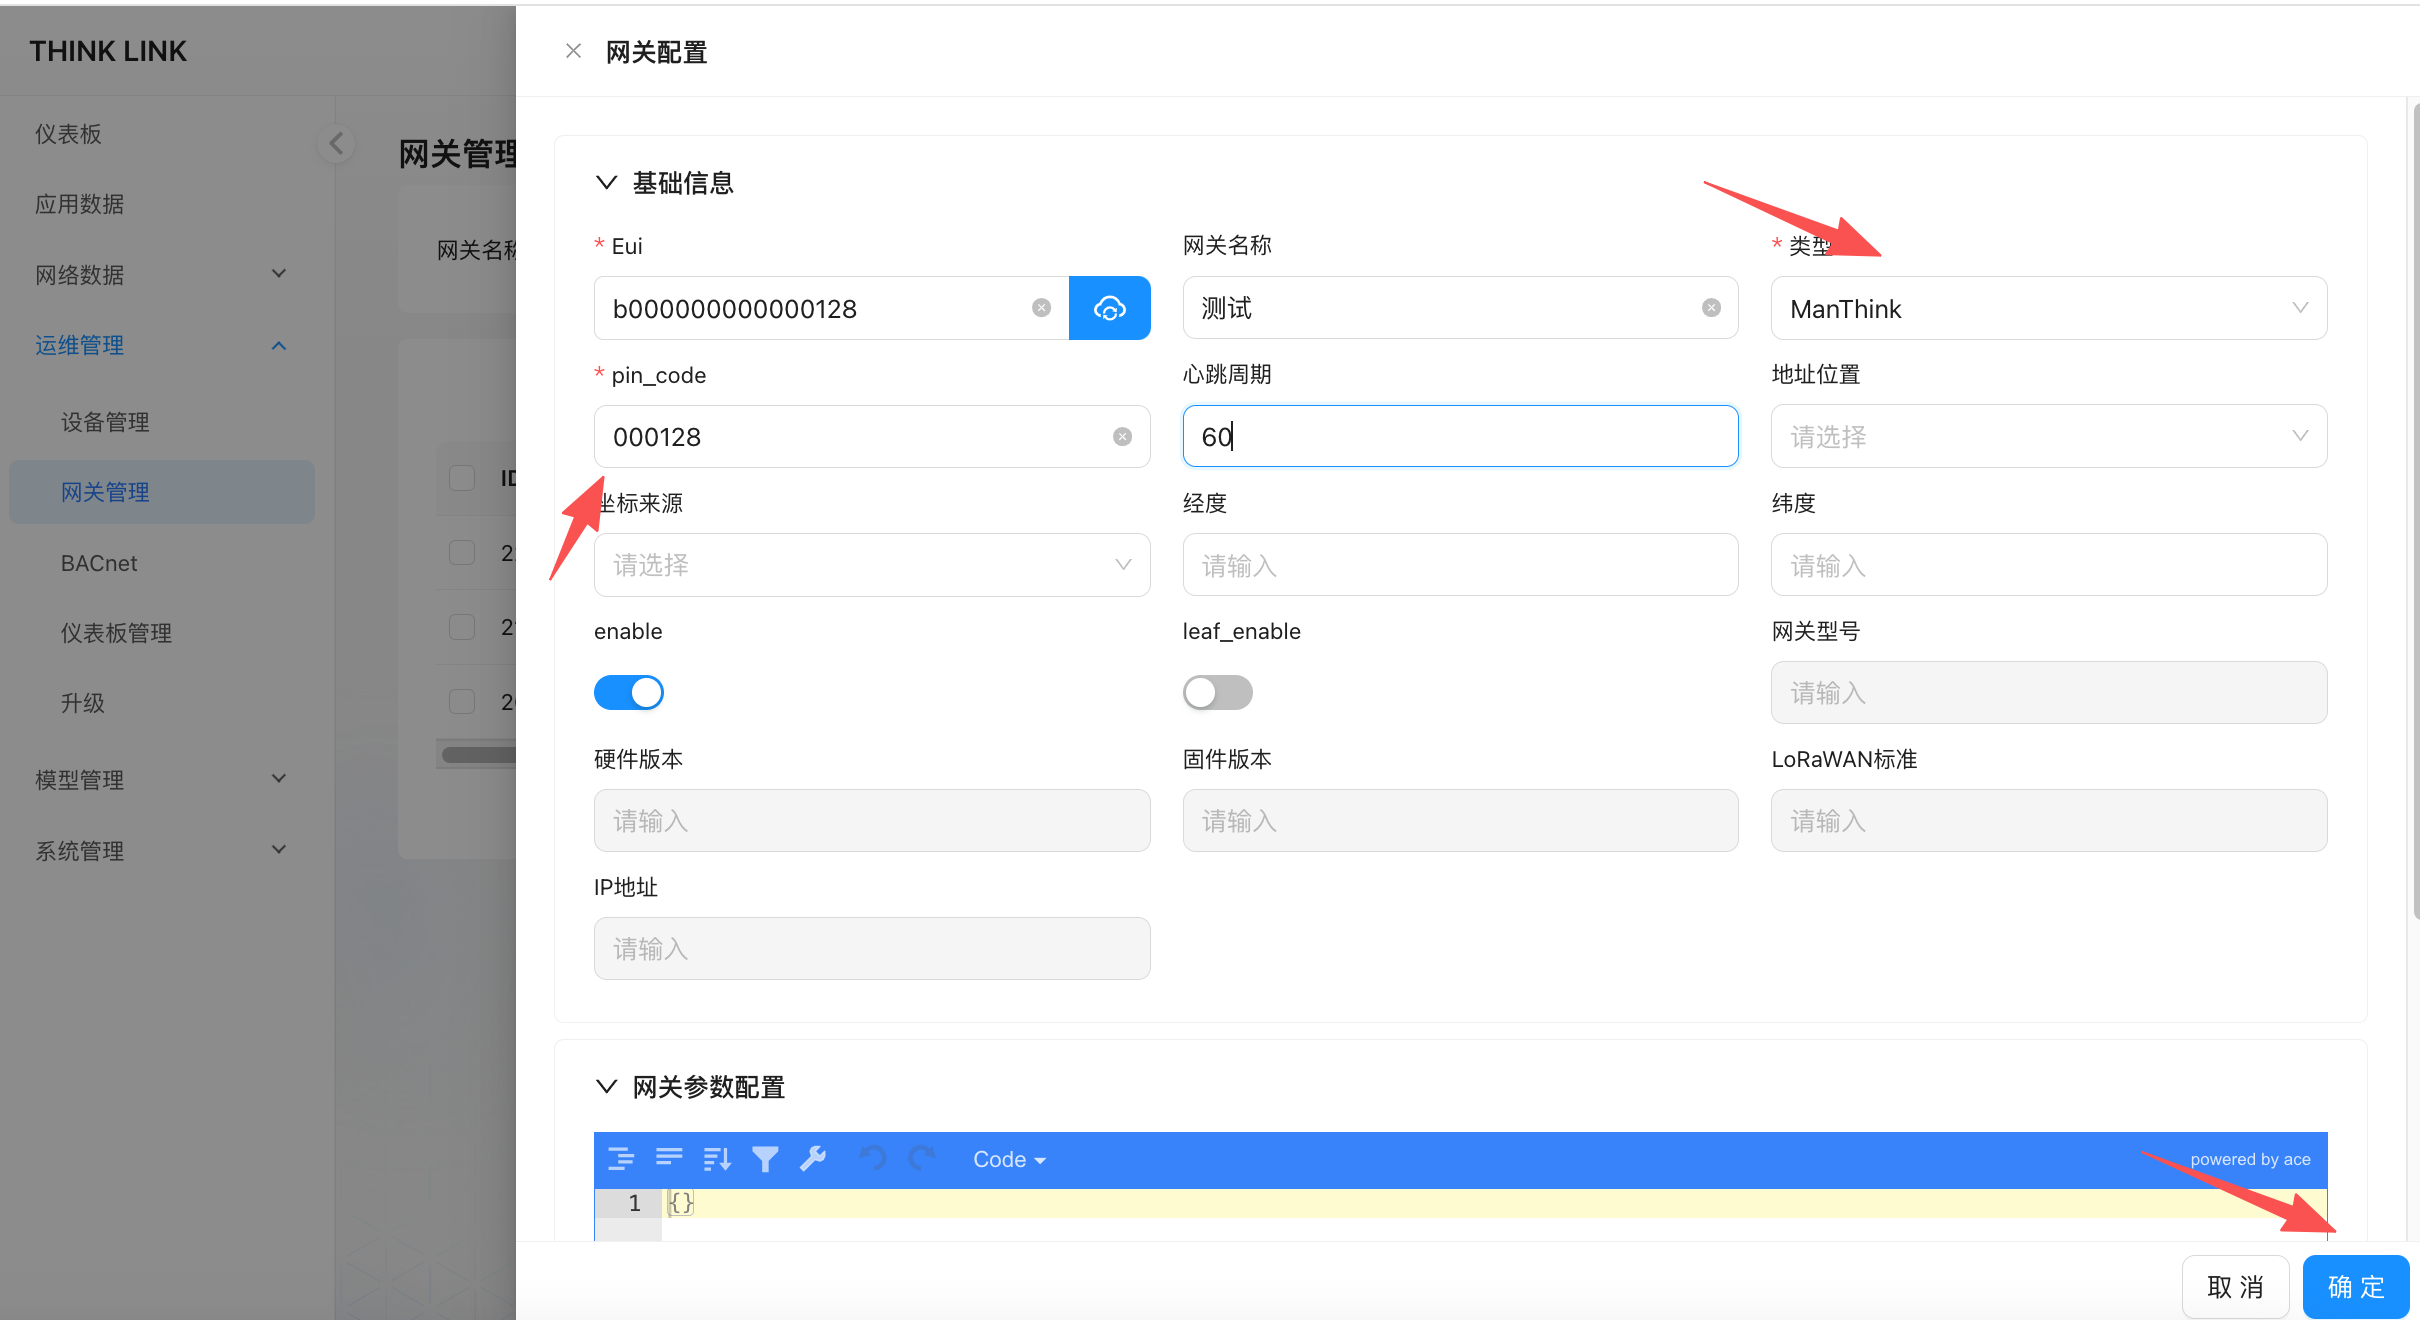The width and height of the screenshot is (2420, 1320).
Task: Click the 确定 confirm button
Action: (2355, 1287)
